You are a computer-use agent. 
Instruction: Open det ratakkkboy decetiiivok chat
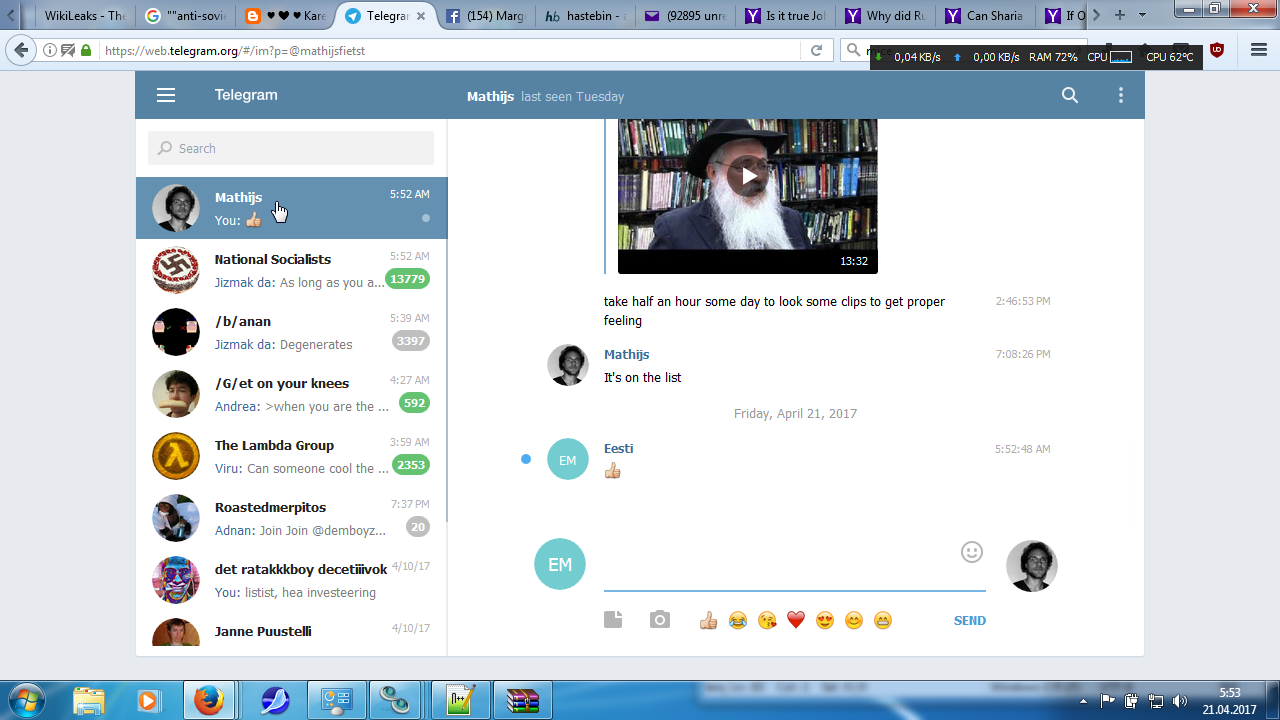pos(291,580)
